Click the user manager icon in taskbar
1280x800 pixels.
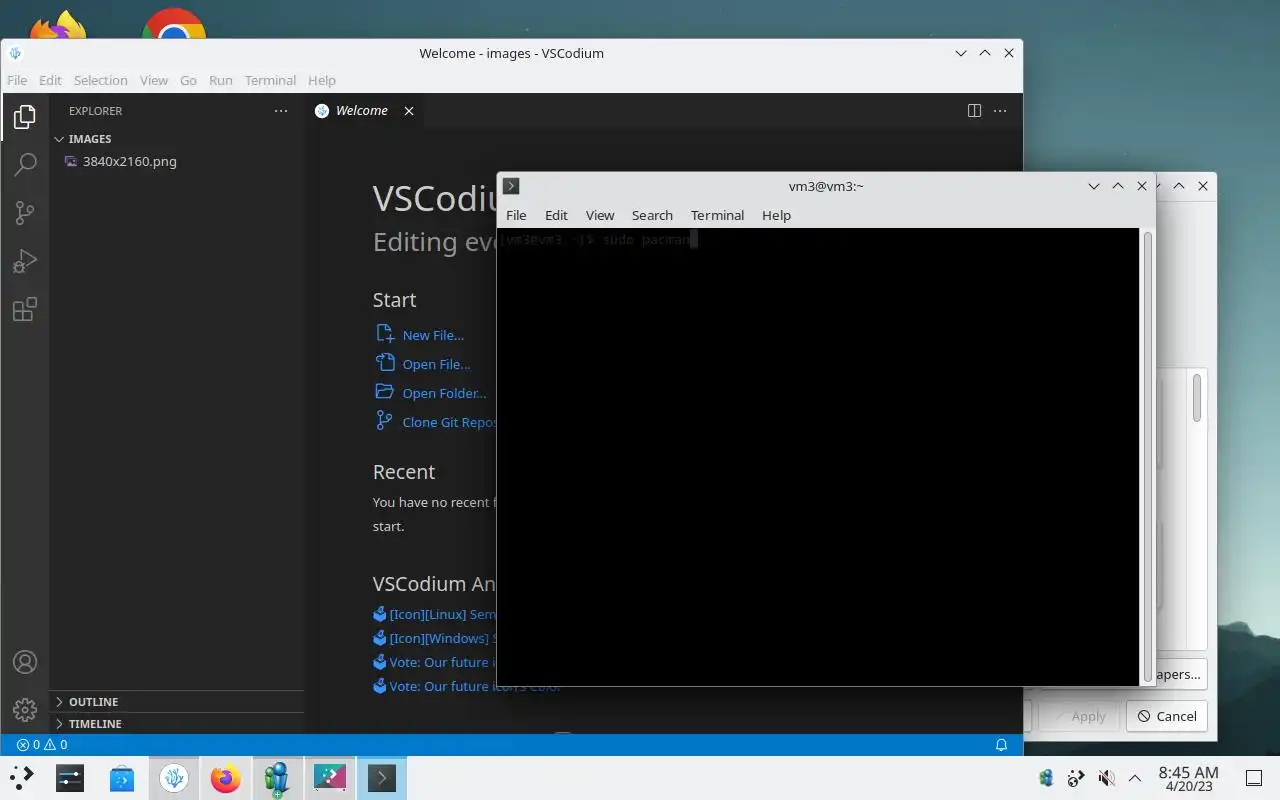pyautogui.click(x=277, y=777)
